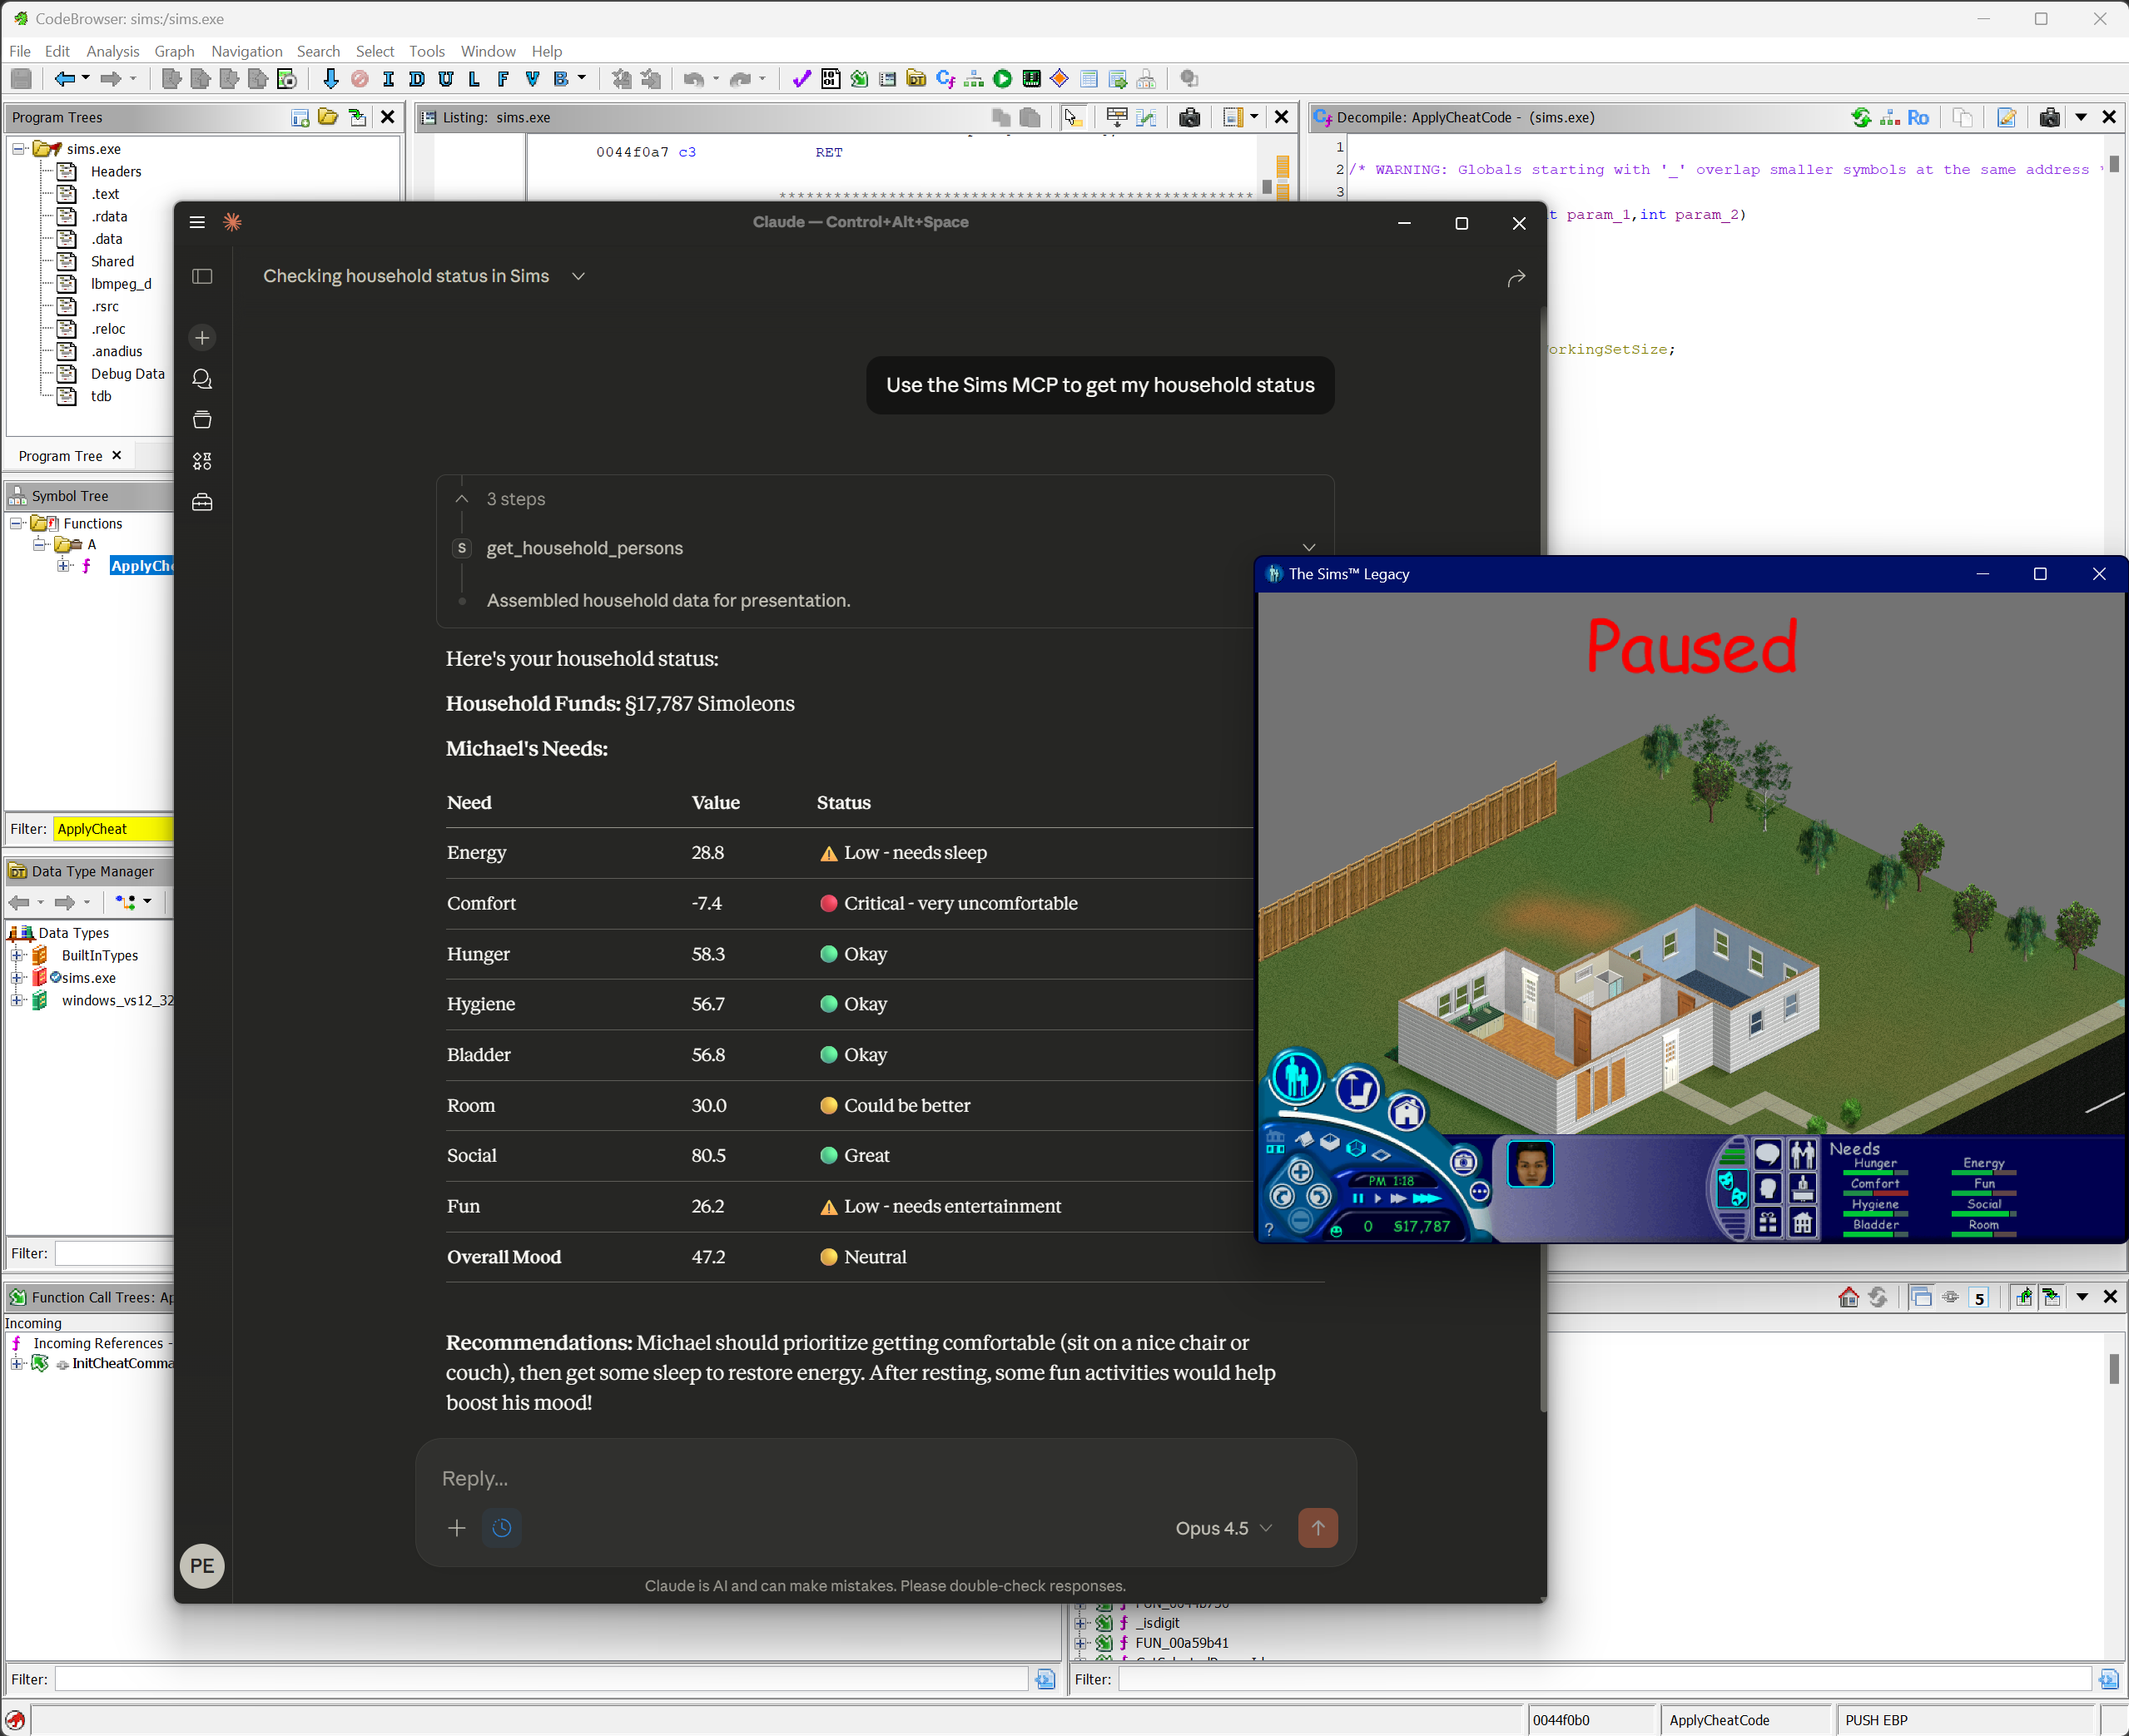Click the Reply text input field
This screenshot has width=2129, height=1736.
800,1478
